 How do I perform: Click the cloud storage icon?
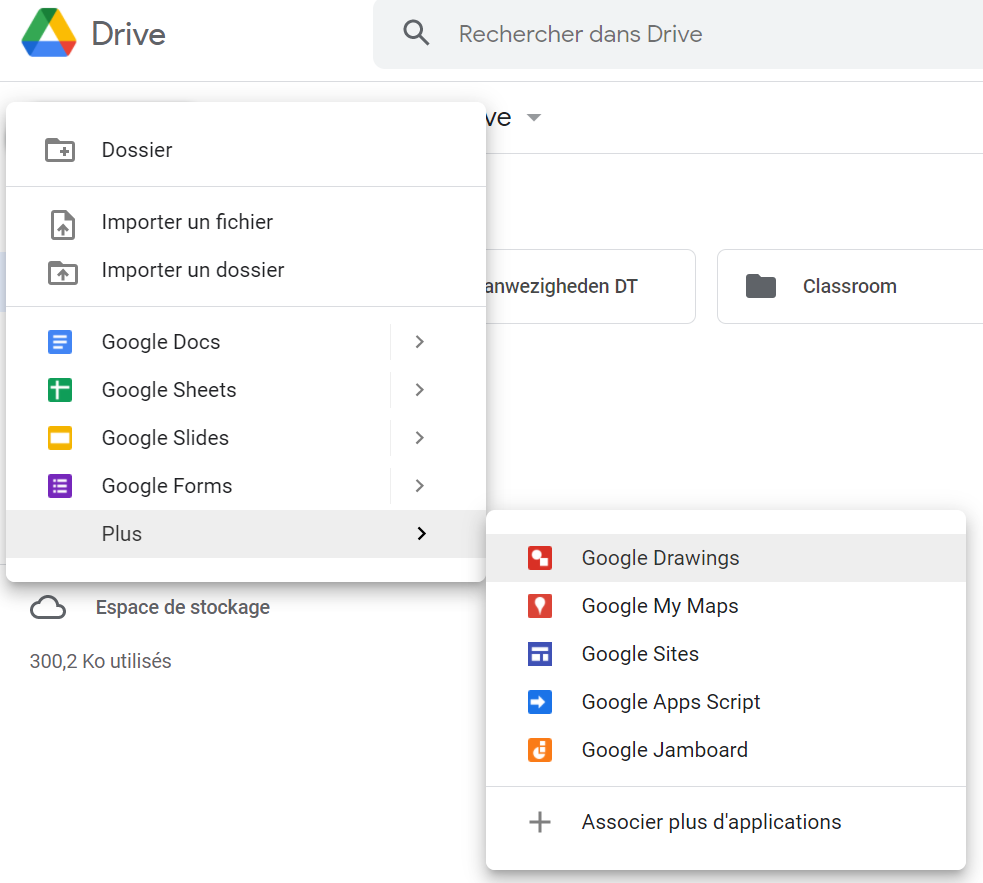click(x=48, y=608)
